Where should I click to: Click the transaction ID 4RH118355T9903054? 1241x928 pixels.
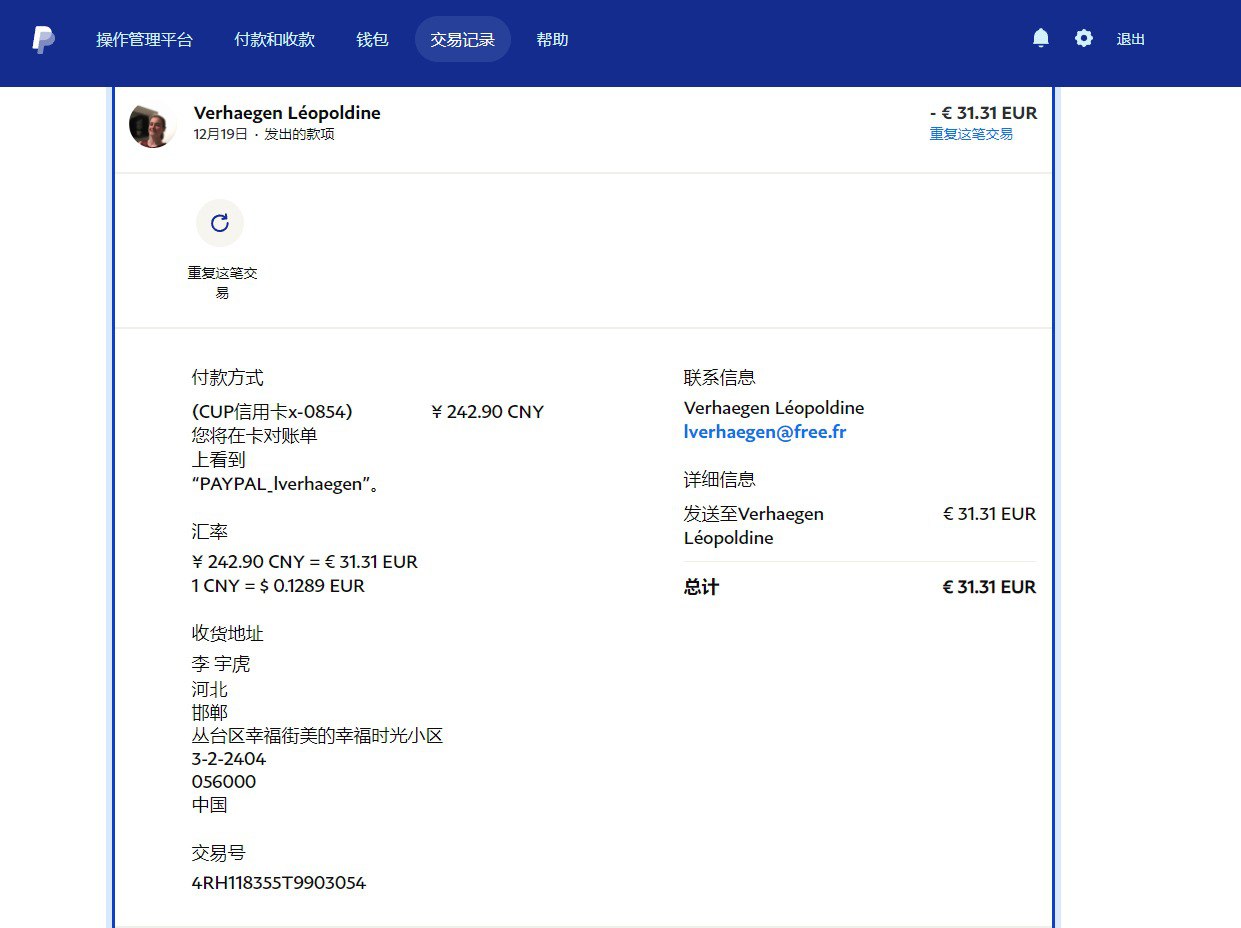278,883
